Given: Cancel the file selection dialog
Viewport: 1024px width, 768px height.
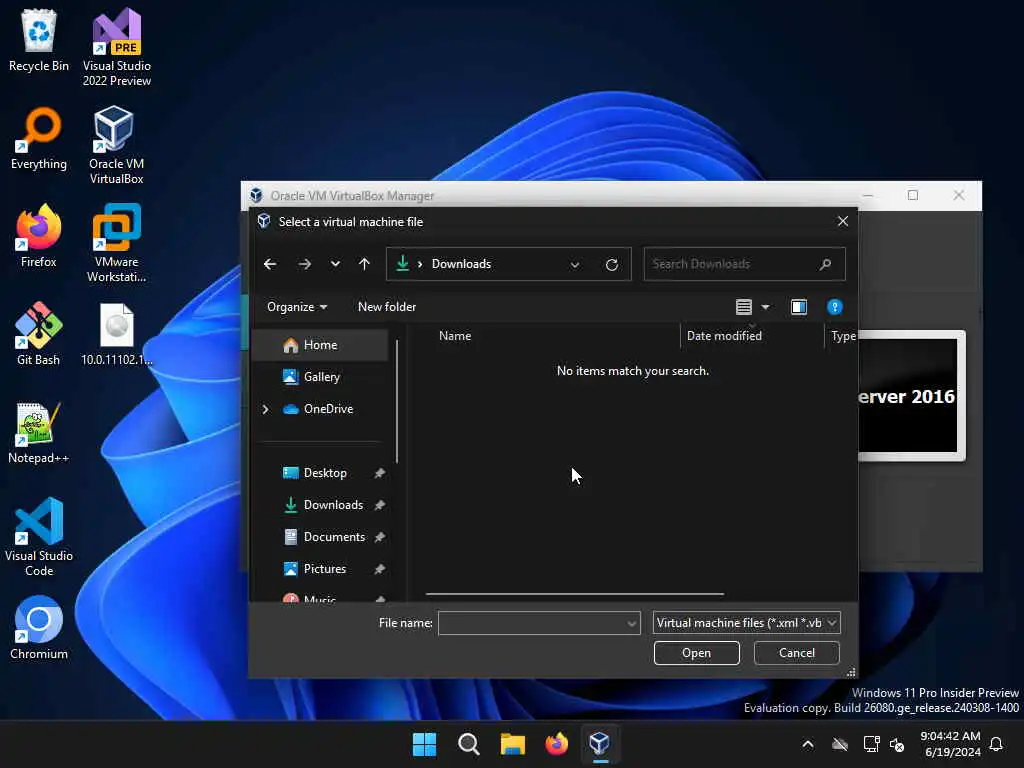Looking at the screenshot, I should click(796, 653).
